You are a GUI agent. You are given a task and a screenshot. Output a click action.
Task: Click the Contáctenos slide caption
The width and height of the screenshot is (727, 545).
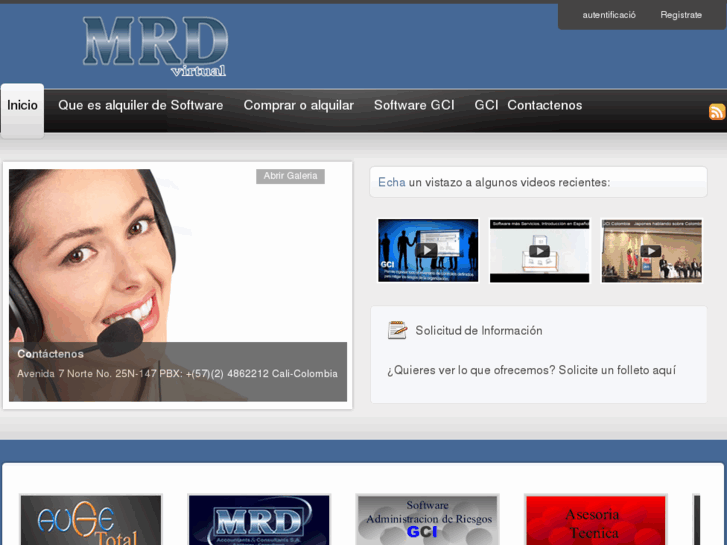tap(51, 354)
